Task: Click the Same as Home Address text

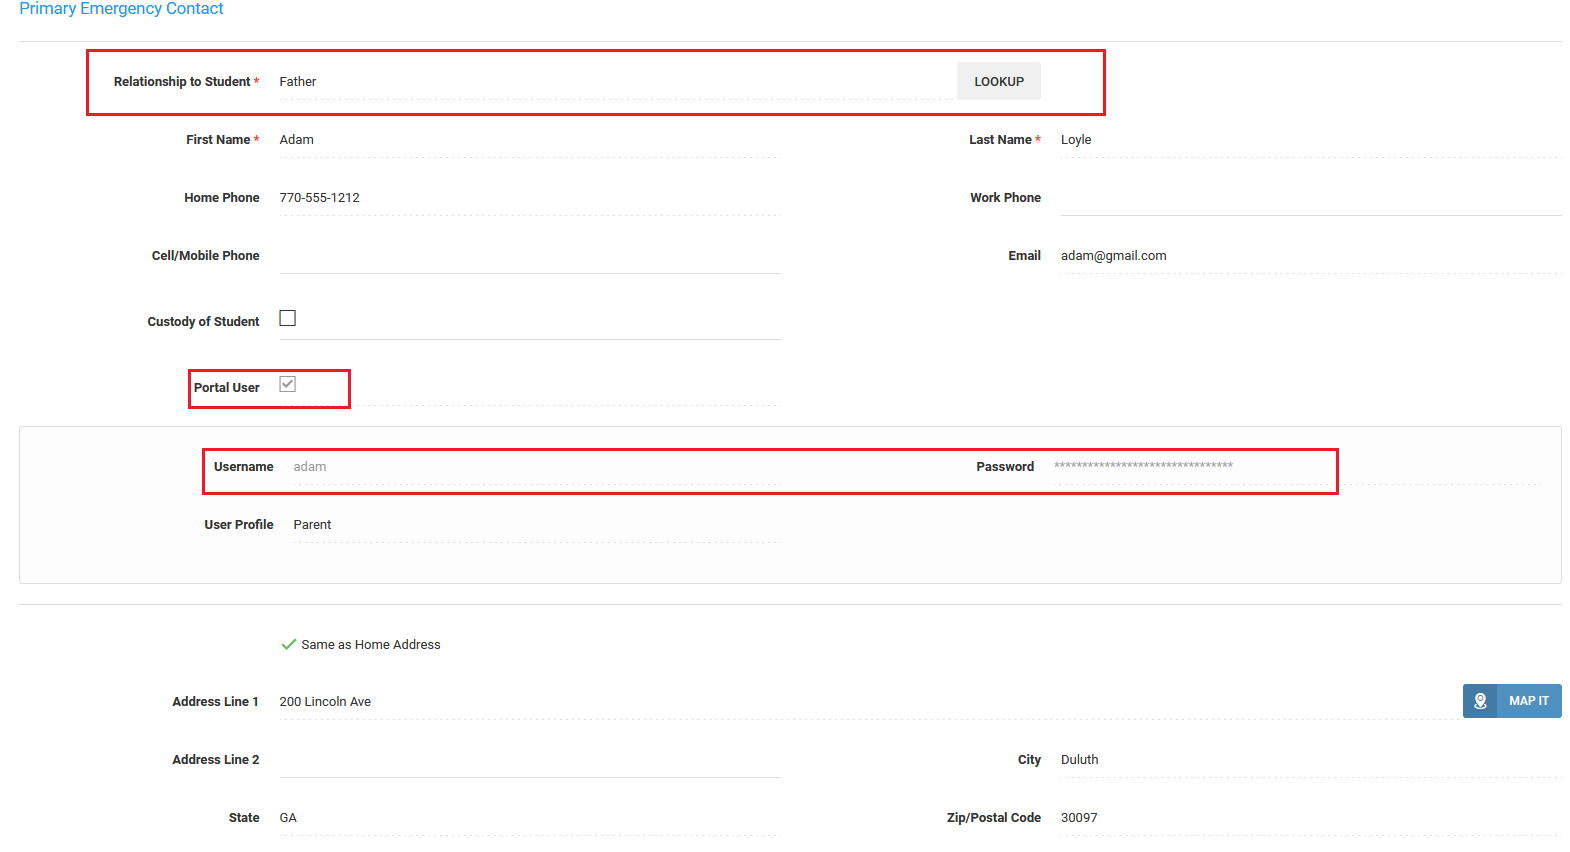Action: 371,645
